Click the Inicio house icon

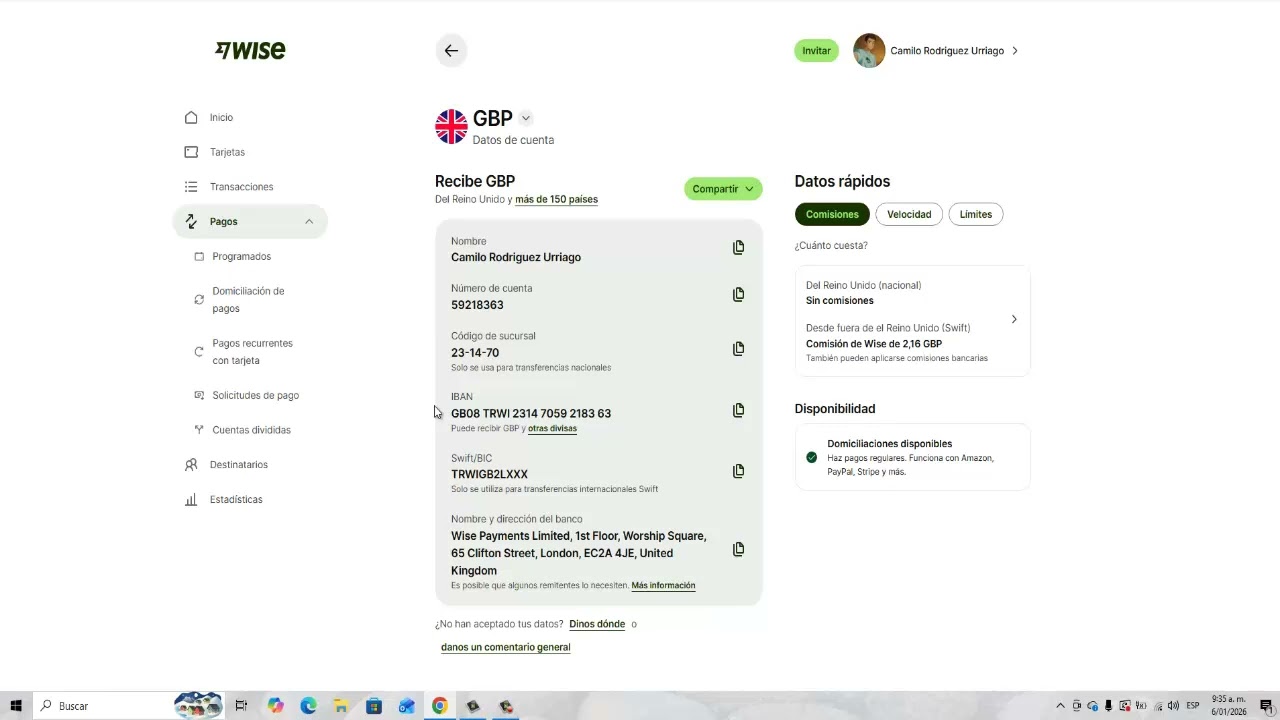coord(191,118)
